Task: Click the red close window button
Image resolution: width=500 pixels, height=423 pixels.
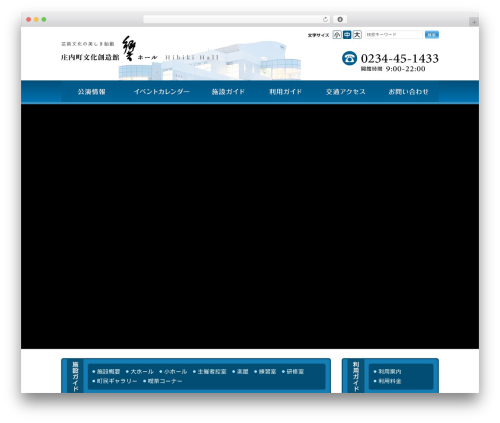Action: click(x=29, y=20)
